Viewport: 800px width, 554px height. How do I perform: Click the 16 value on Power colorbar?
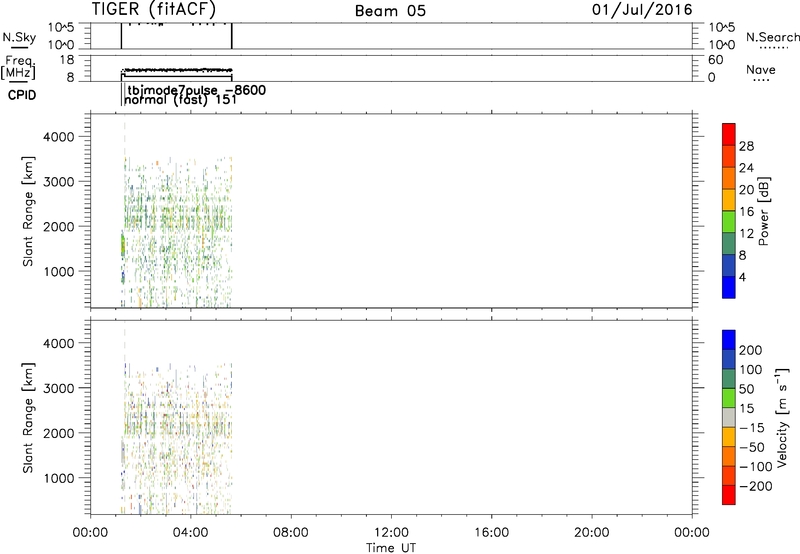pos(746,212)
